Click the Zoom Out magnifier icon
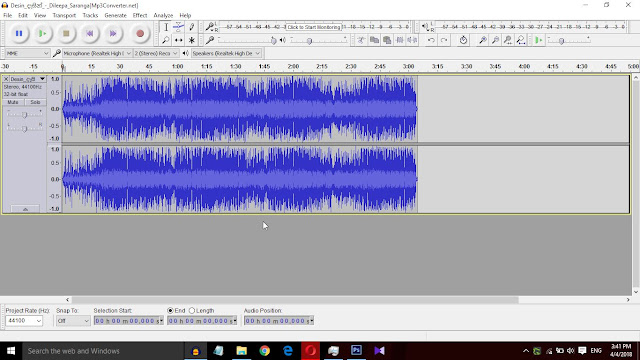Image resolution: width=640 pixels, height=360 pixels. click(x=495, y=40)
